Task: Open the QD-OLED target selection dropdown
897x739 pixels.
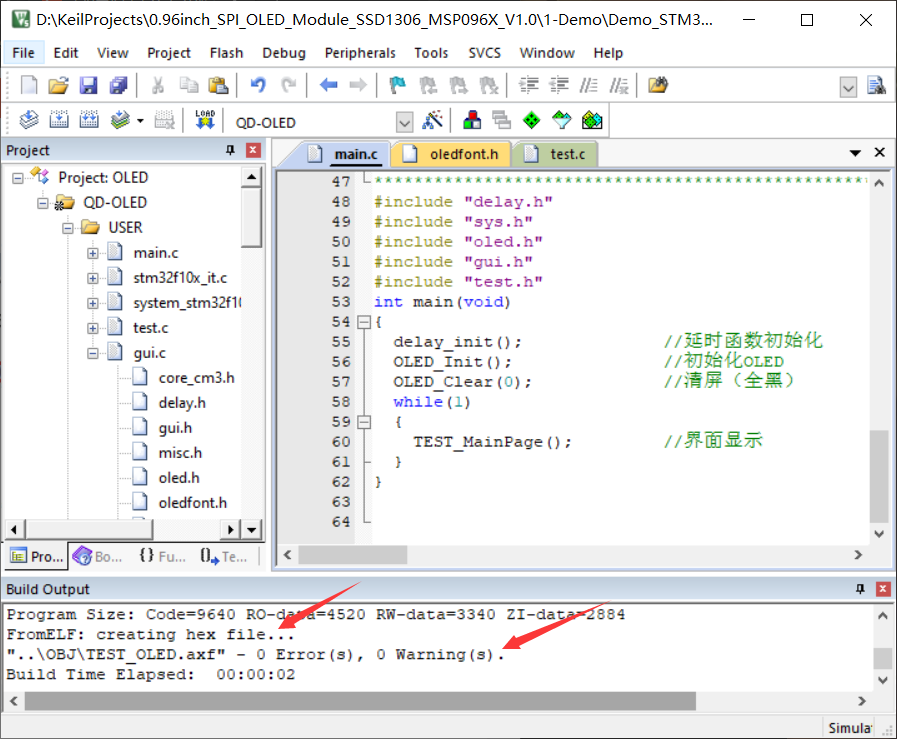Action: (404, 122)
